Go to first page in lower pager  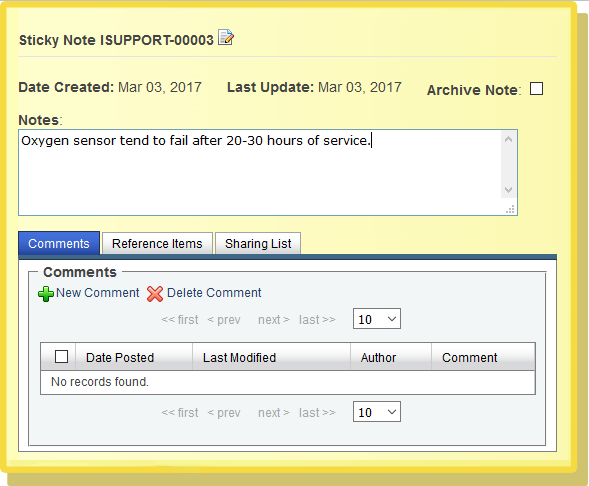pyautogui.click(x=180, y=413)
